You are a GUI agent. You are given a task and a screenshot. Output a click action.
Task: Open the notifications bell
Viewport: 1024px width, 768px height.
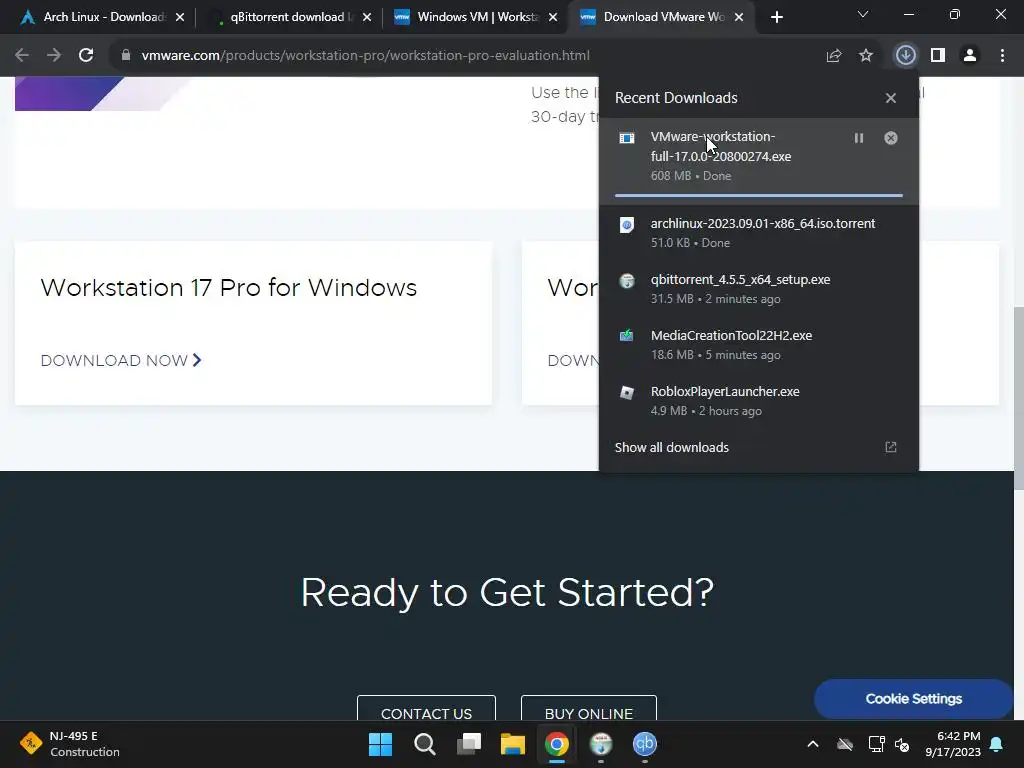click(x=997, y=744)
